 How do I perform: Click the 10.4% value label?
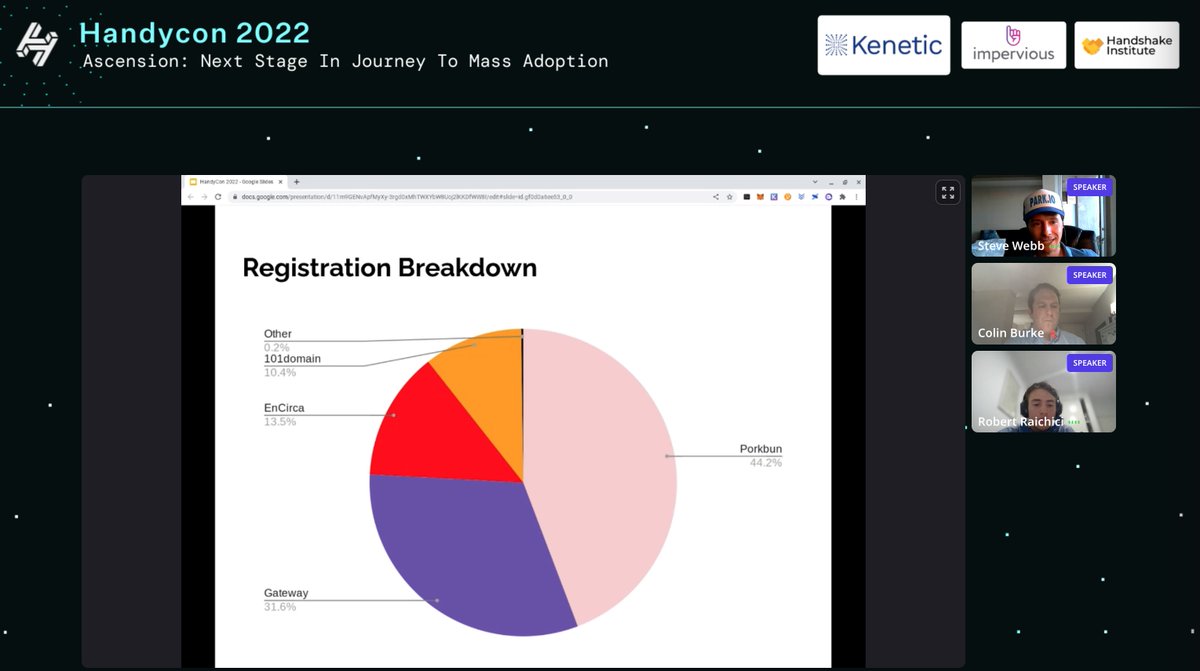pyautogui.click(x=280, y=372)
